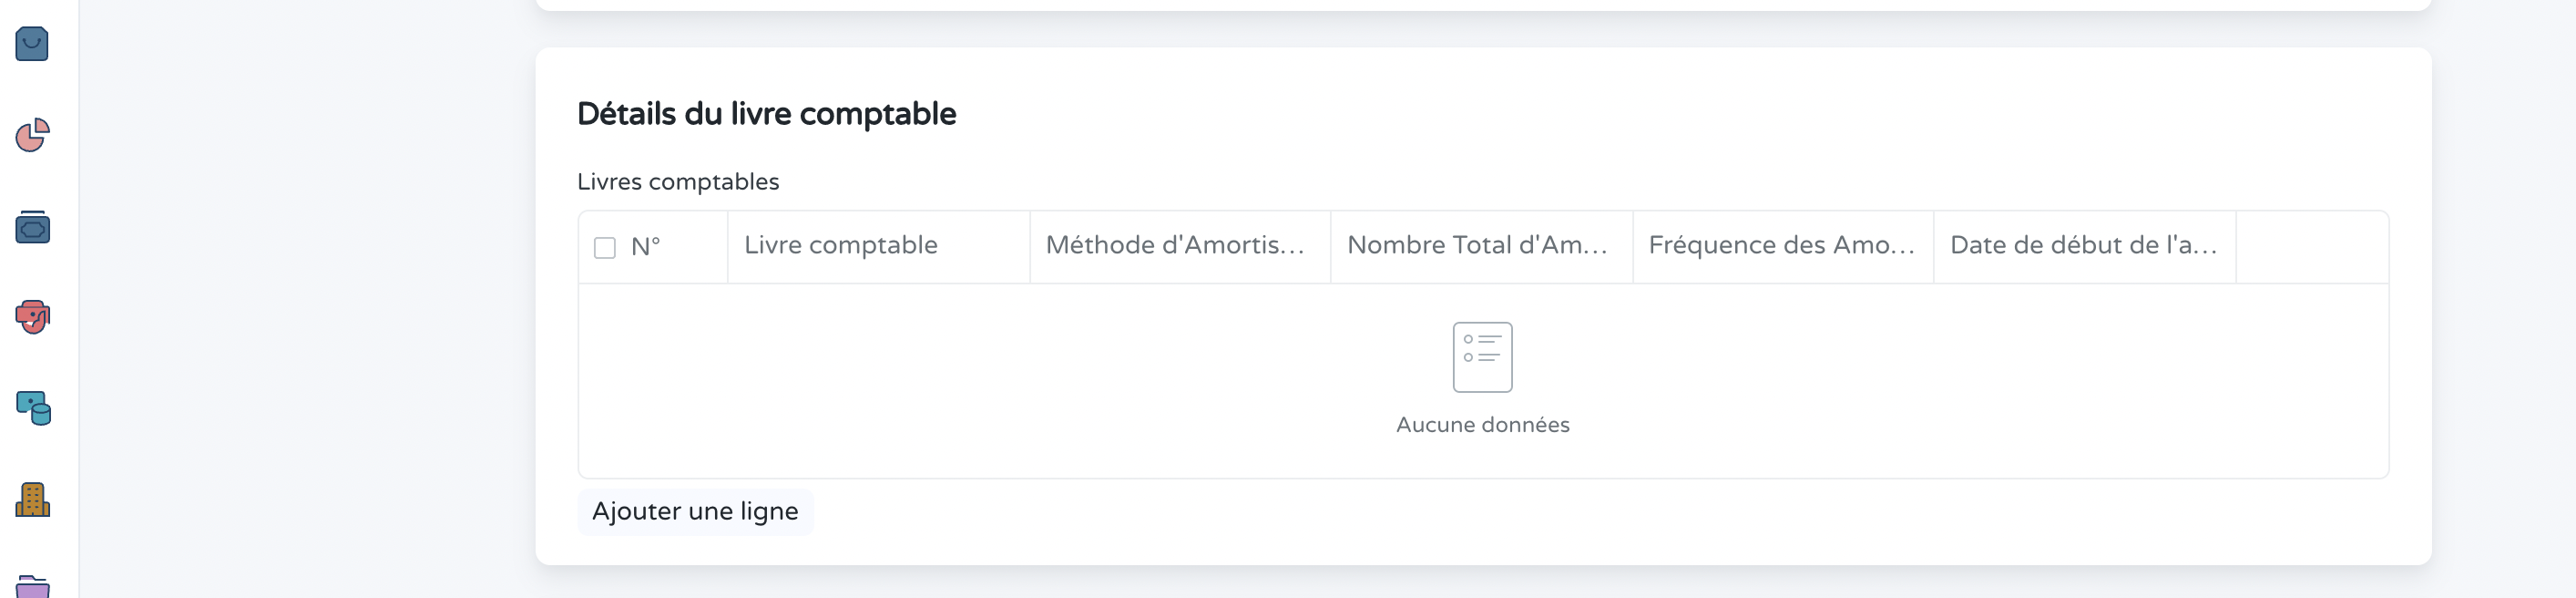2576x598 pixels.
Task: Open the shopping bag module icon
Action: pos(31,44)
